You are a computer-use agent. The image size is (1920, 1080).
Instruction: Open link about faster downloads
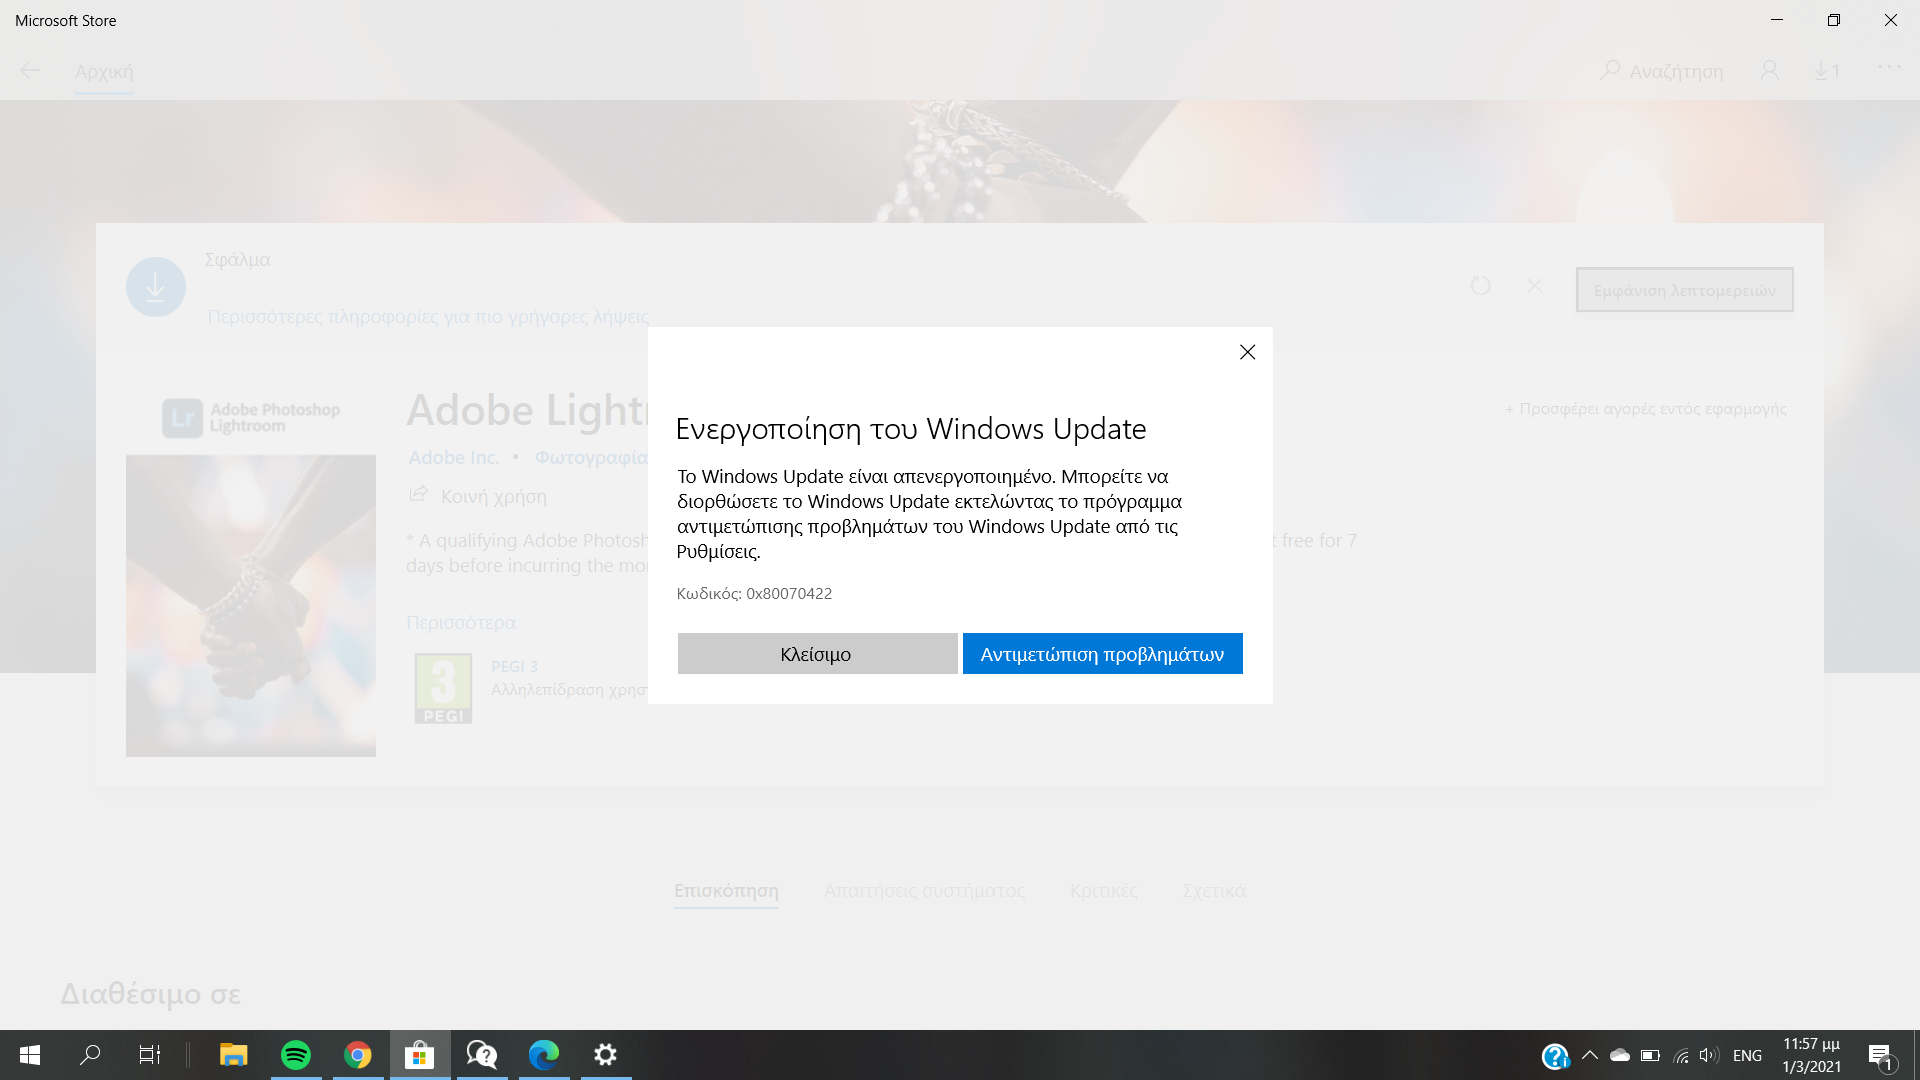coord(428,316)
